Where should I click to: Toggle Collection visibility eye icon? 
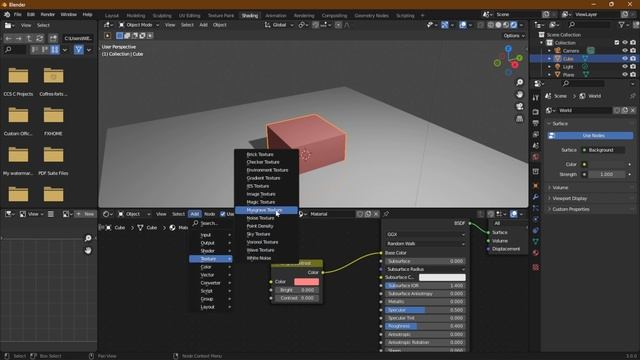point(625,42)
